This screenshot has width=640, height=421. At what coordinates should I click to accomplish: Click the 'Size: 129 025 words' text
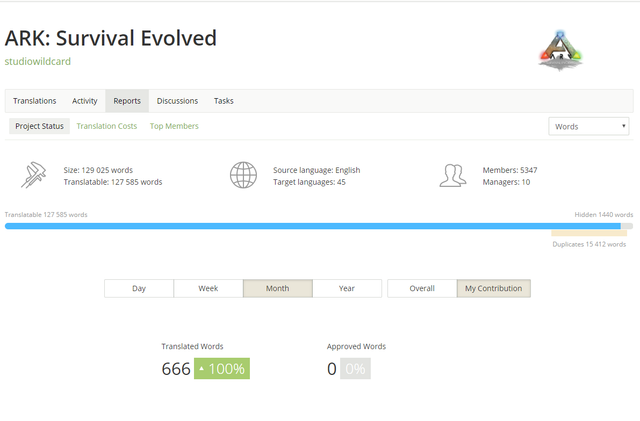[x=98, y=170]
